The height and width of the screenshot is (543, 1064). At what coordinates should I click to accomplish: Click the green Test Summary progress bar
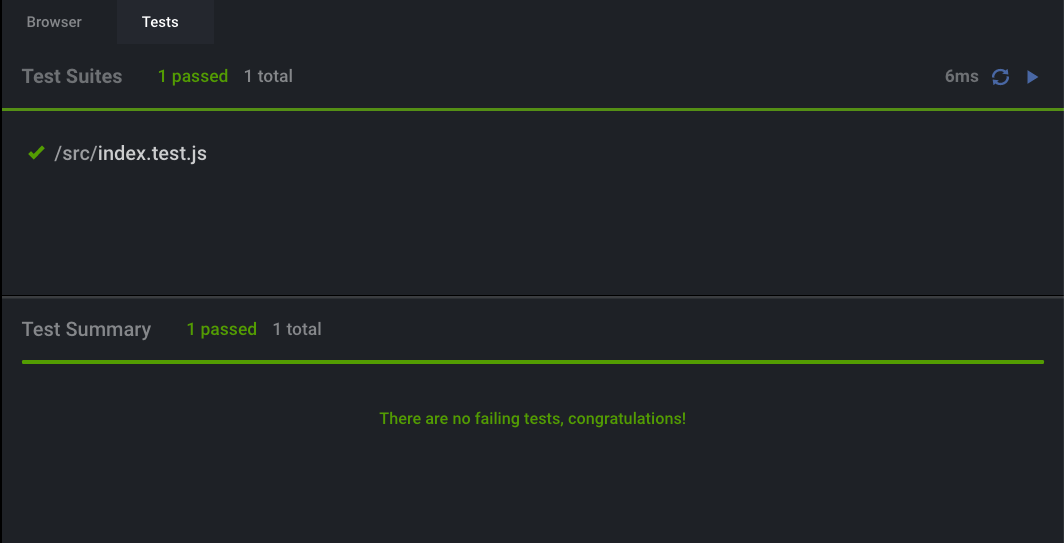pyautogui.click(x=533, y=362)
